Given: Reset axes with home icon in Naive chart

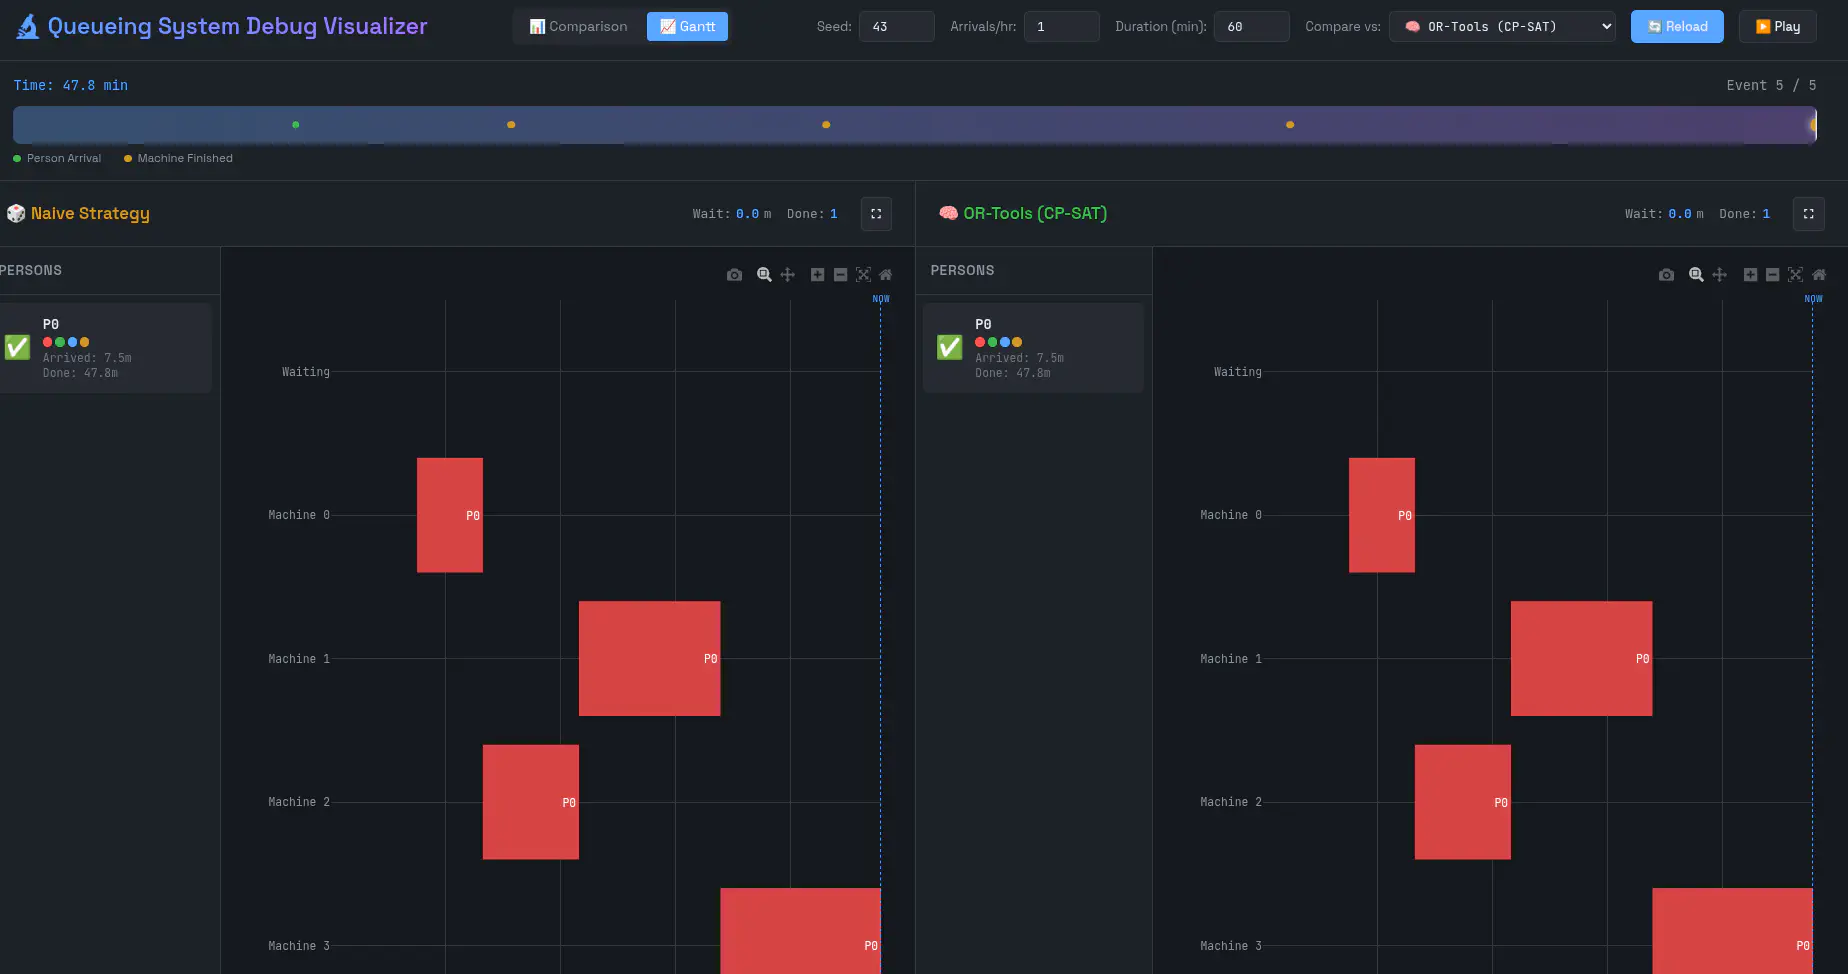Looking at the screenshot, I should [x=885, y=275].
